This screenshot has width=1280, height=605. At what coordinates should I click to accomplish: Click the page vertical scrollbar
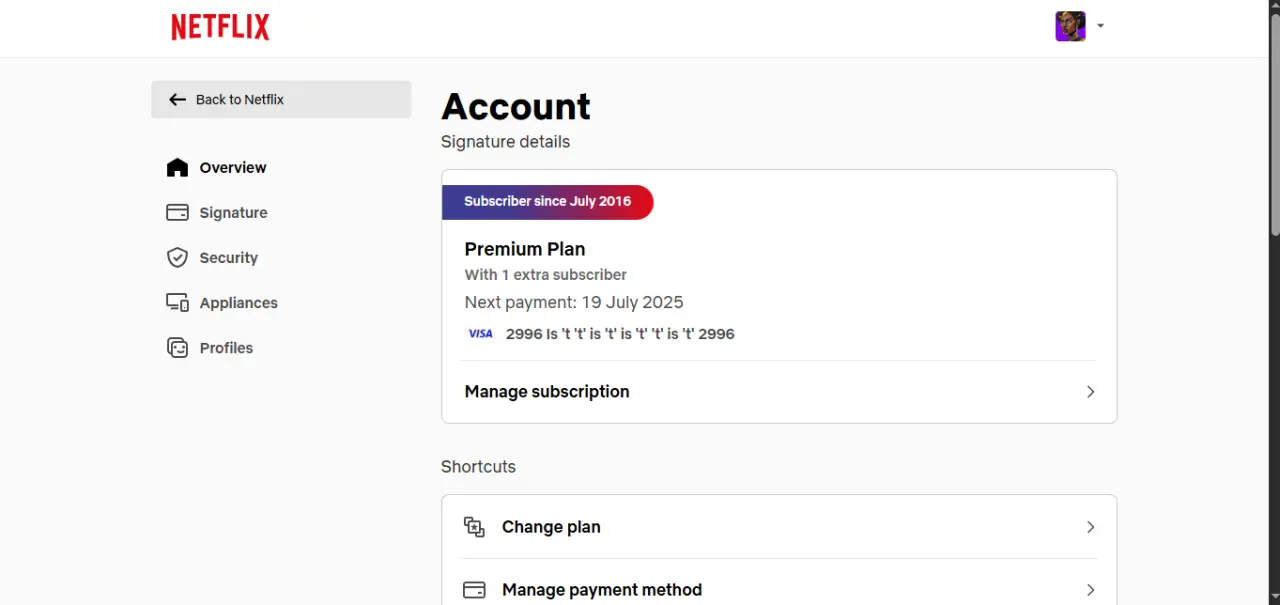tap(1275, 302)
